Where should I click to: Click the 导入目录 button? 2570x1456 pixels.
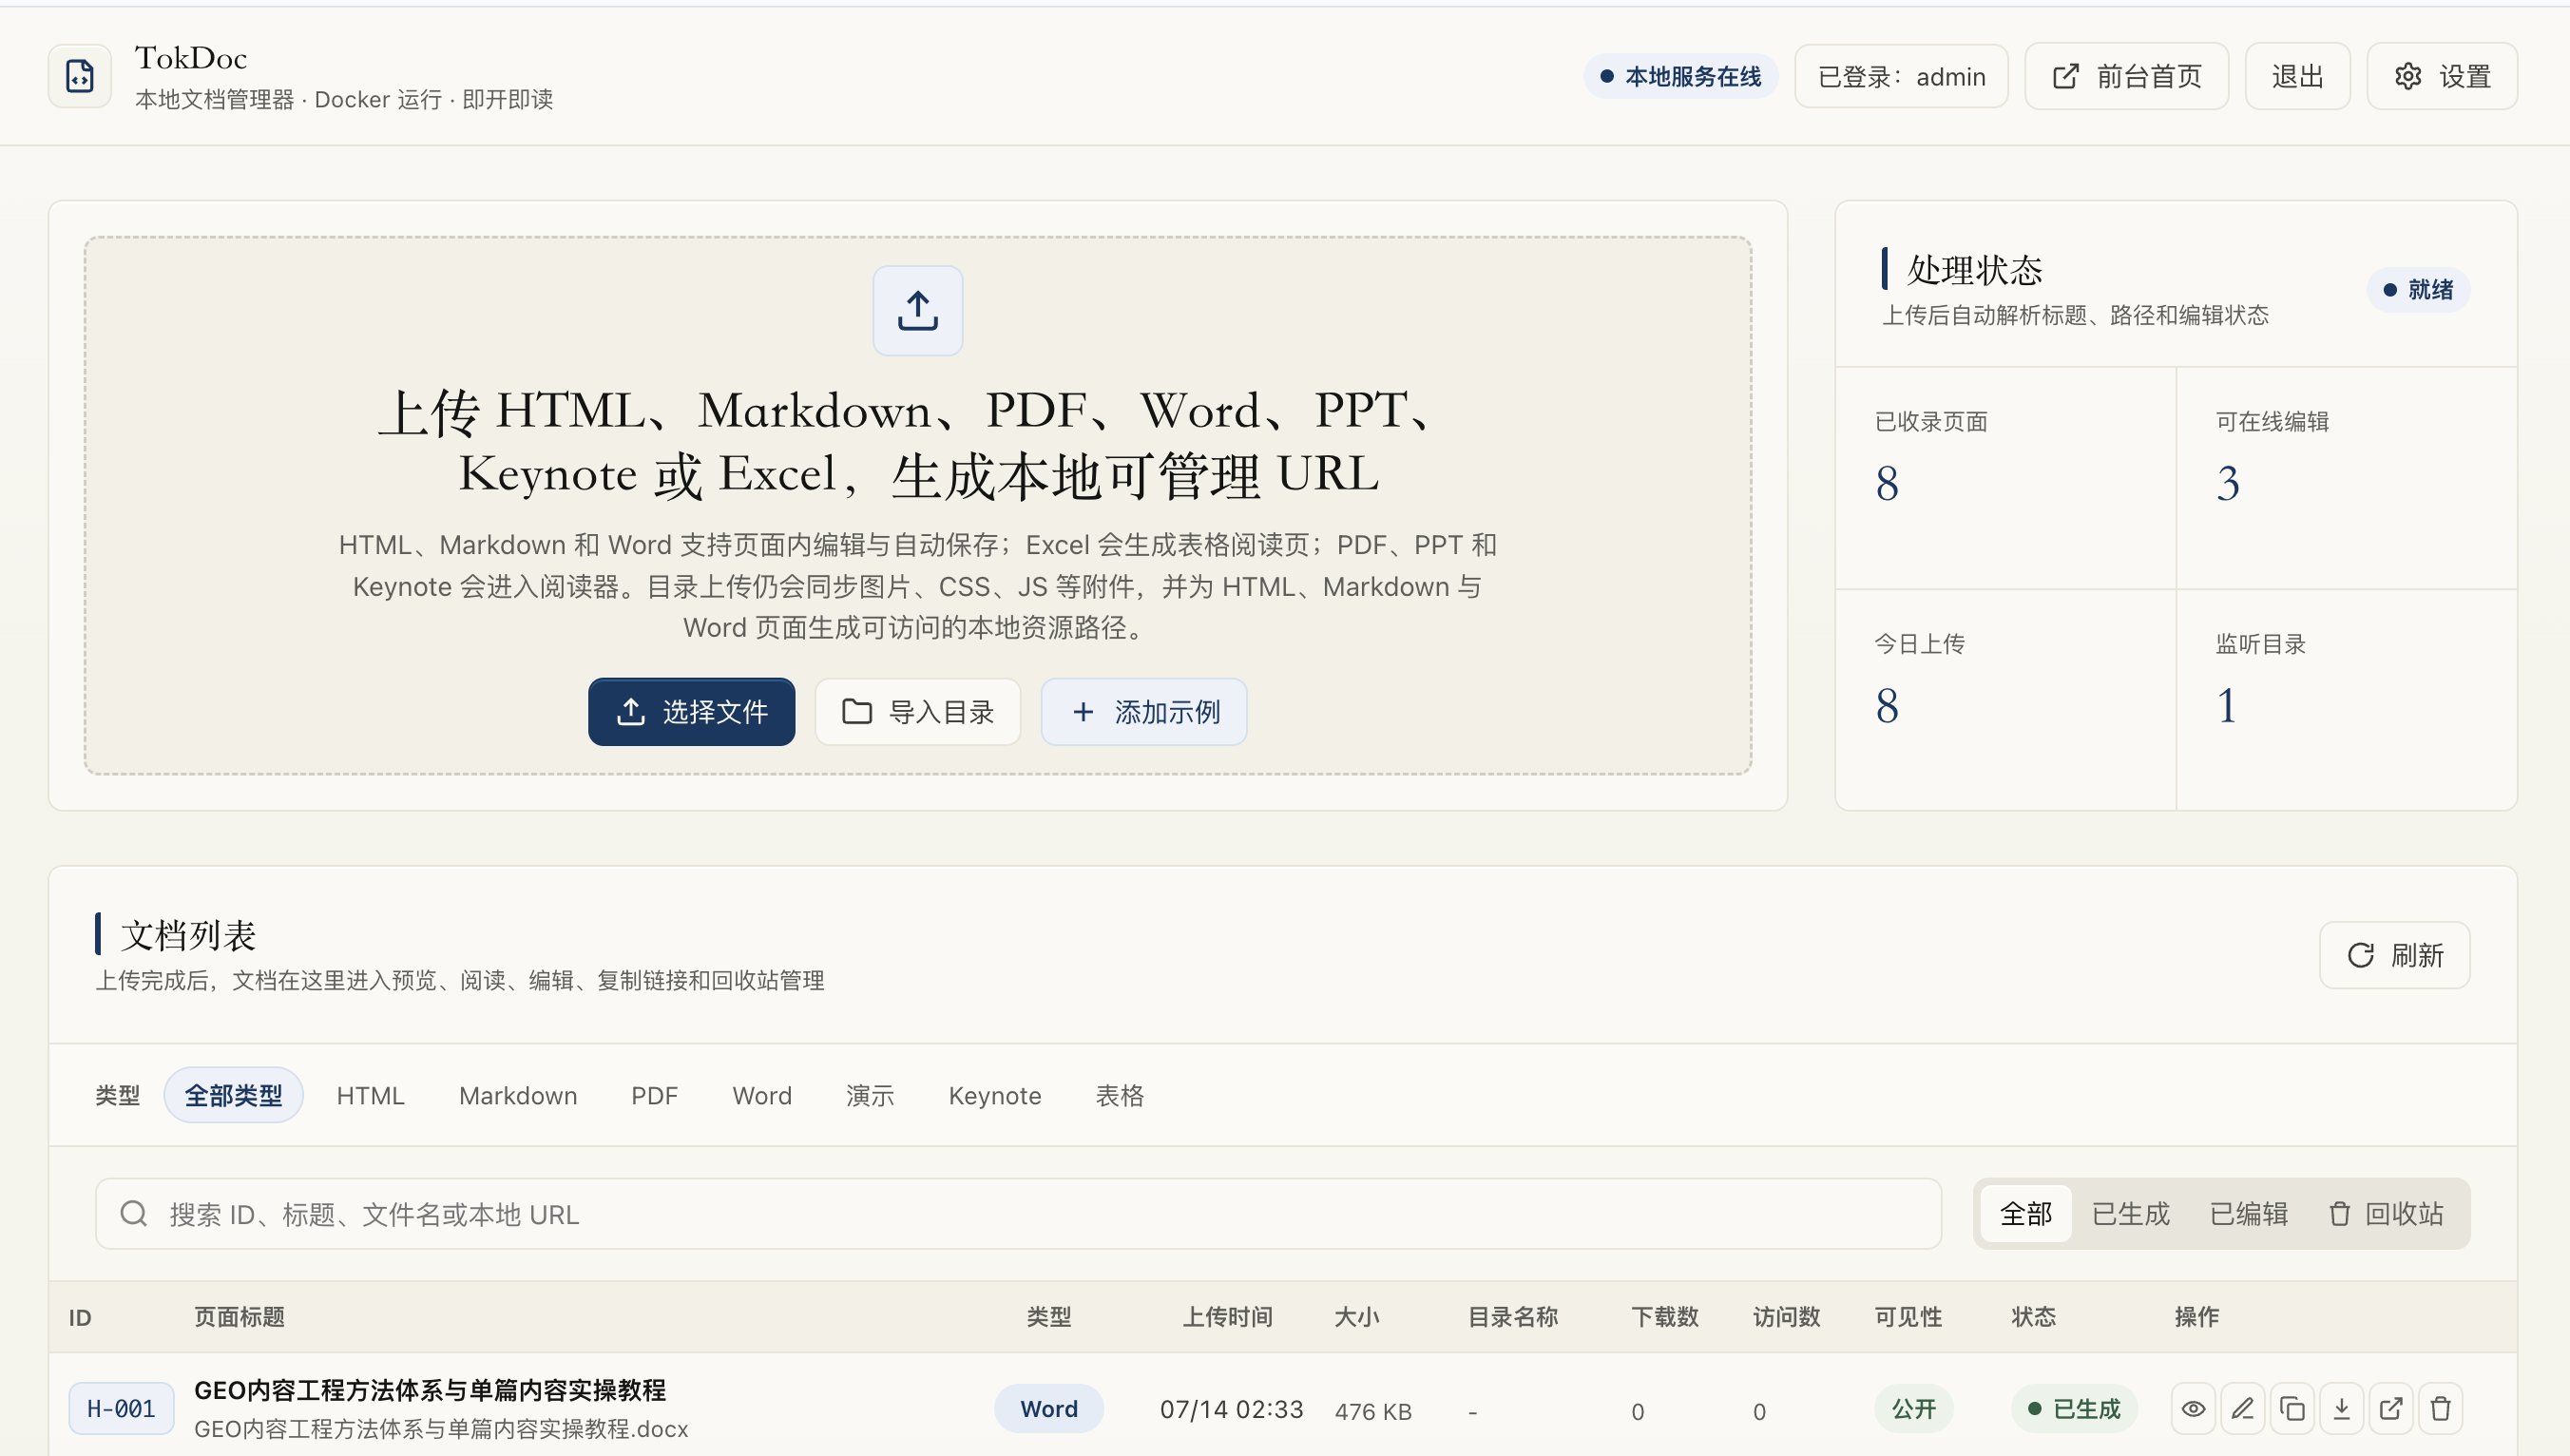pos(917,711)
